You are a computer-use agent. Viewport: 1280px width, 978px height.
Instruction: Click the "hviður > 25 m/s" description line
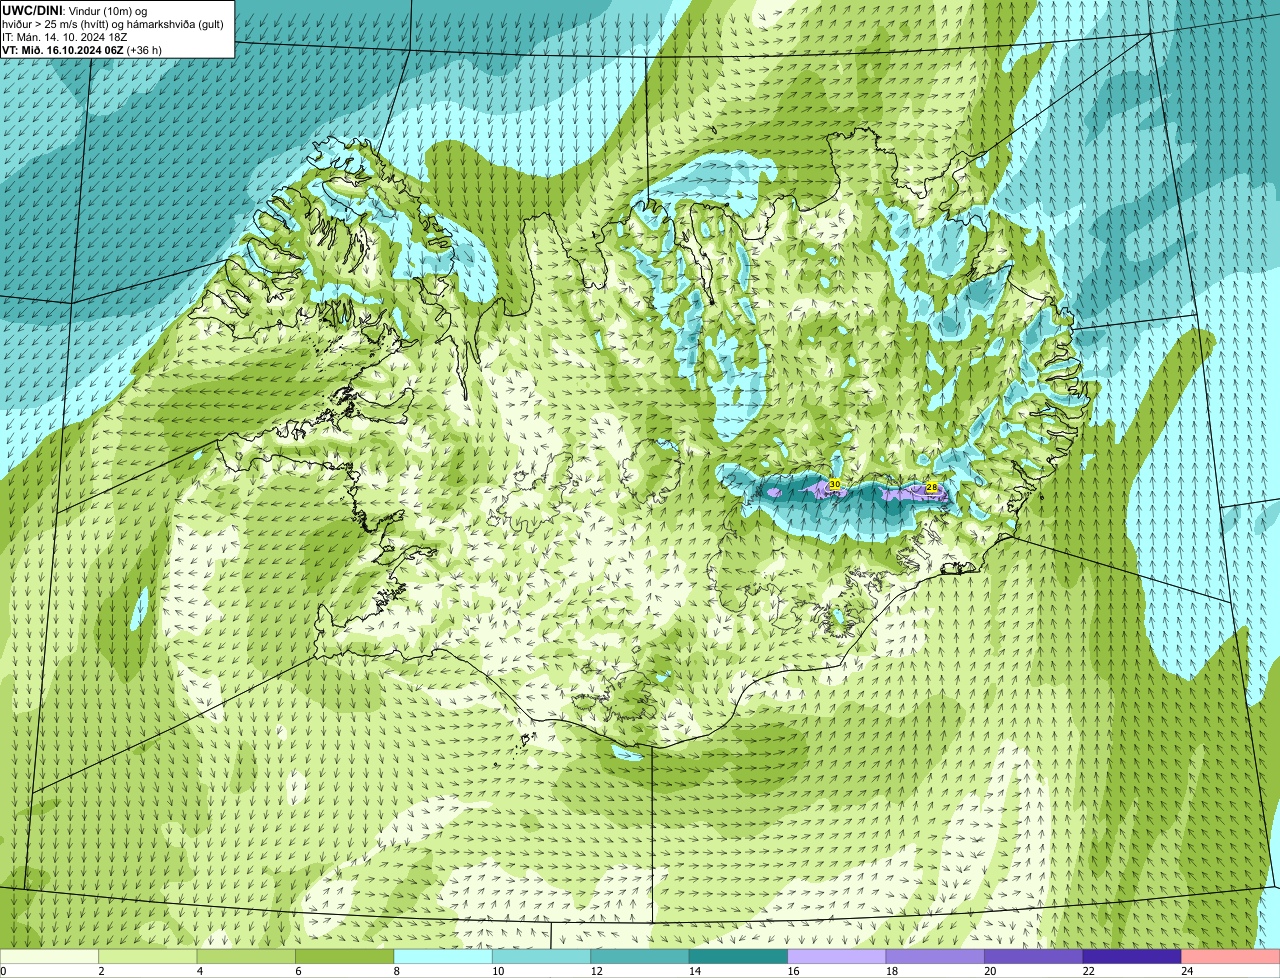pos(113,24)
